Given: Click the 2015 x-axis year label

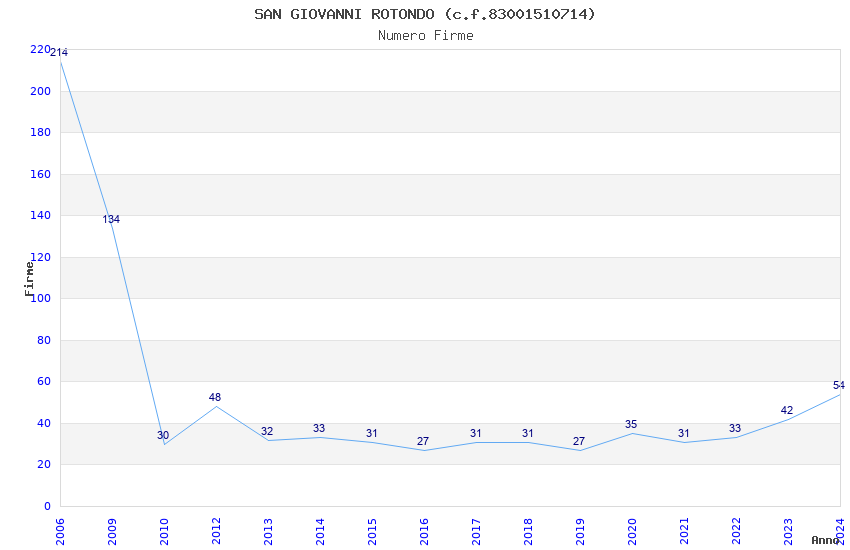Looking at the screenshot, I should pos(372,532).
